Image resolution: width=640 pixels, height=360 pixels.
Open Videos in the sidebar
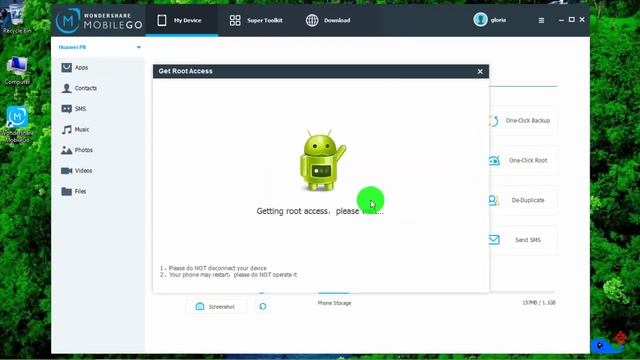(77, 171)
